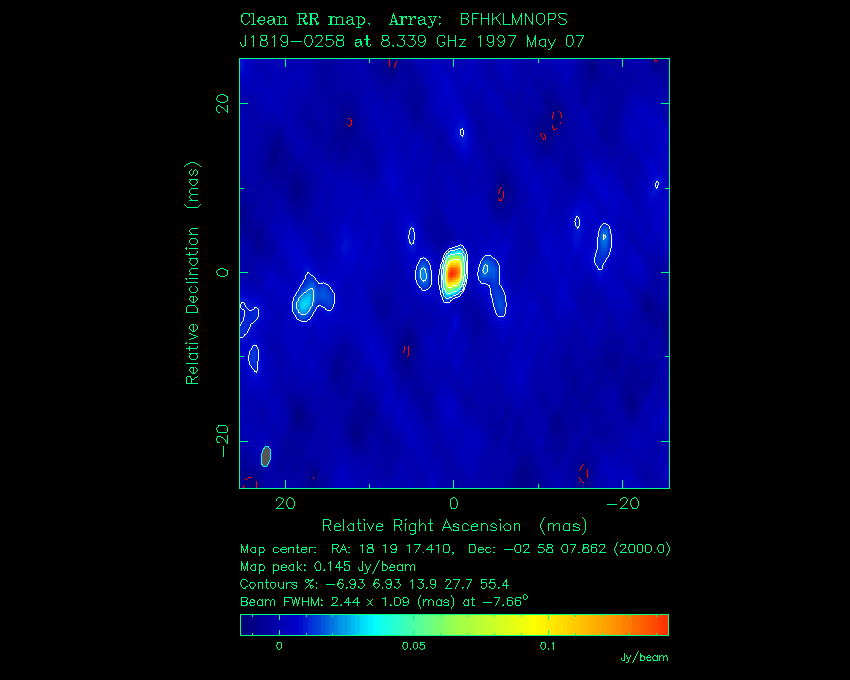Click the y-axis tick label '0'
Viewport: 850px width, 680px height.
point(222,272)
